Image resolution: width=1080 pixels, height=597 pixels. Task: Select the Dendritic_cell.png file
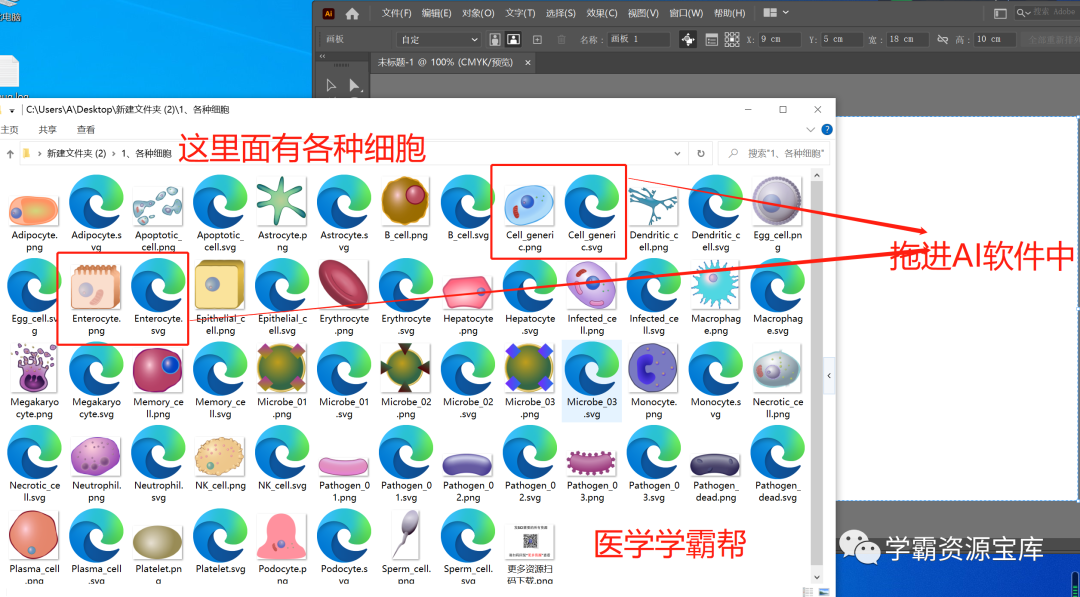tap(653, 215)
